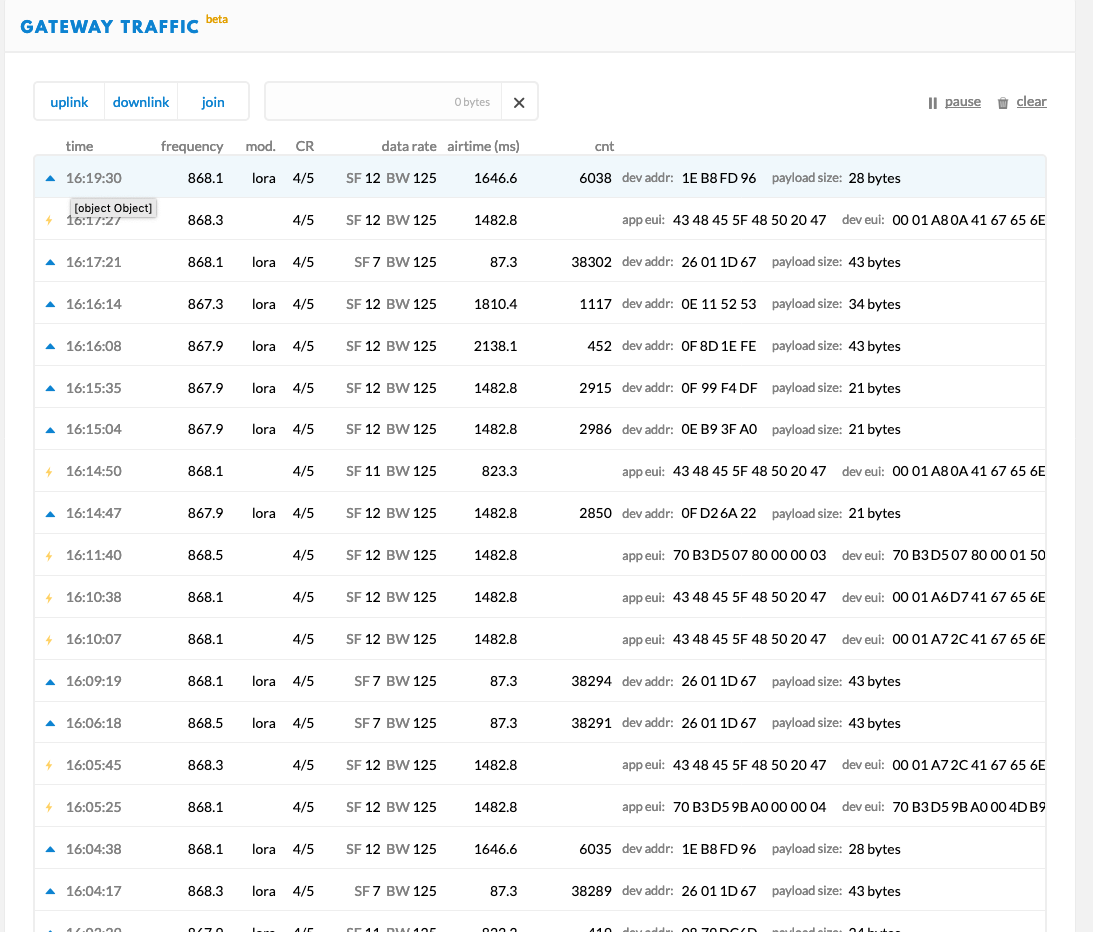Screen dimensions: 1093x932
Task: Click uplink arrow icon for 16:04:17 row
Action: tap(50, 891)
